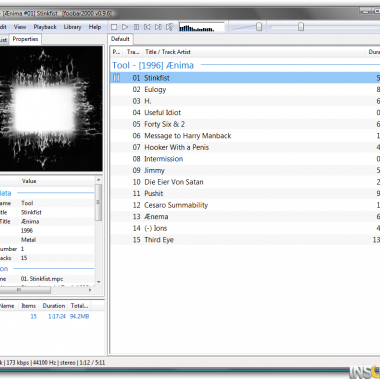
Task: Open the Playback menu
Action: pyautogui.click(x=45, y=27)
